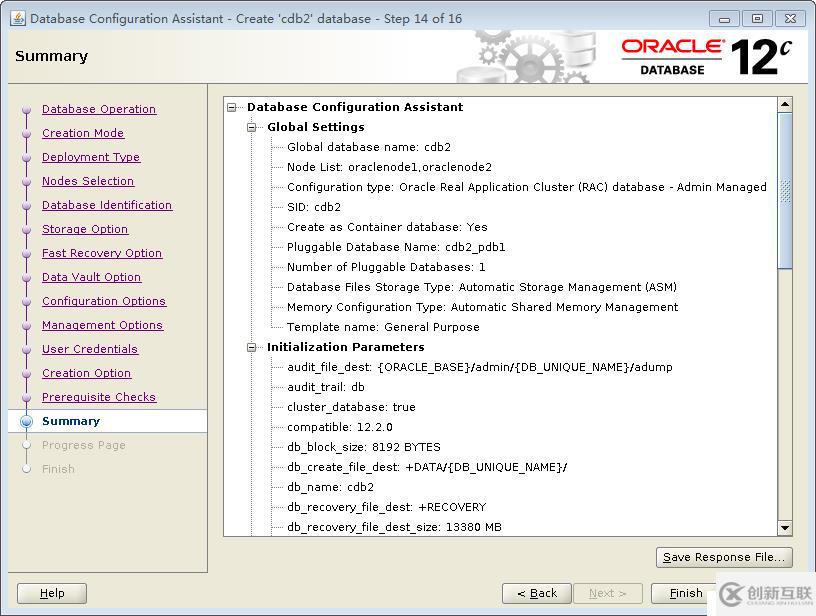Maximize the Database Configuration Assistant window

(757, 19)
